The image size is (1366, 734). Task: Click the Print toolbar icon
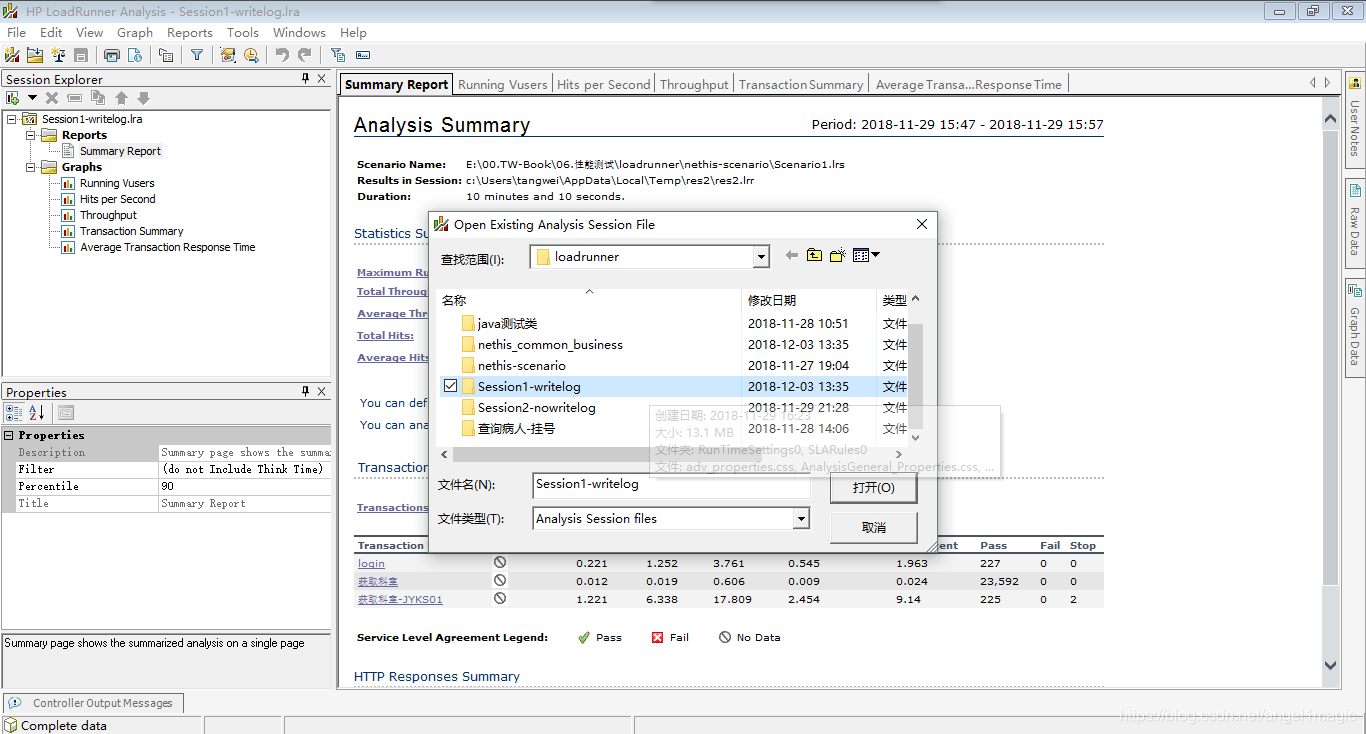(x=112, y=55)
